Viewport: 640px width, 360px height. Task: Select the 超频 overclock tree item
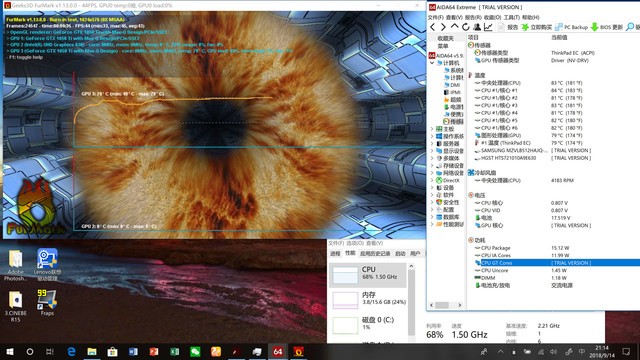[x=453, y=100]
